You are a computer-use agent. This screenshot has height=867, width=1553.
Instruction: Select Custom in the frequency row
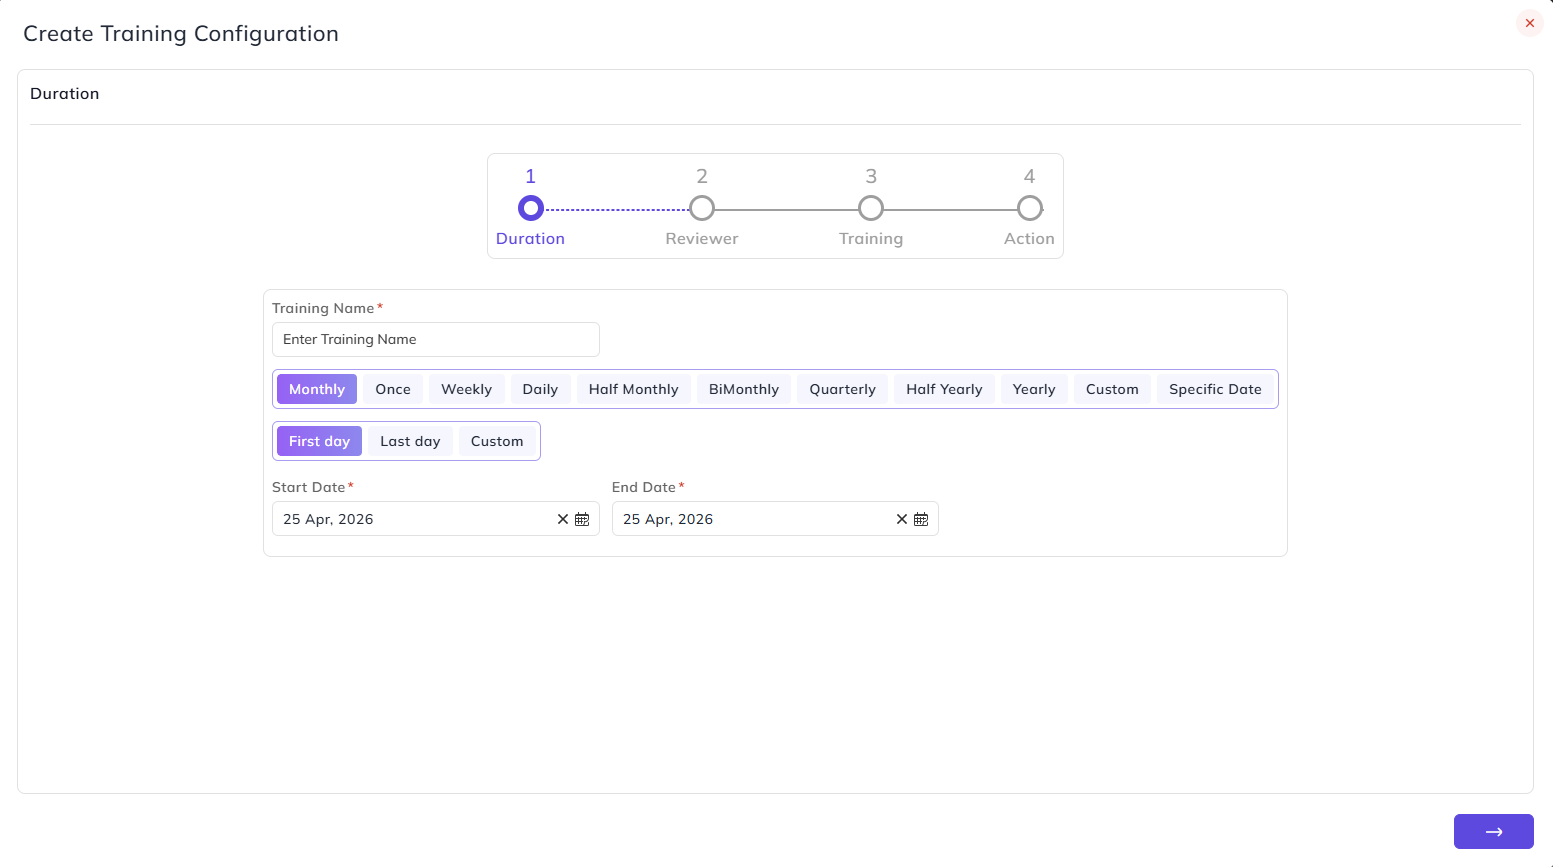(1112, 389)
